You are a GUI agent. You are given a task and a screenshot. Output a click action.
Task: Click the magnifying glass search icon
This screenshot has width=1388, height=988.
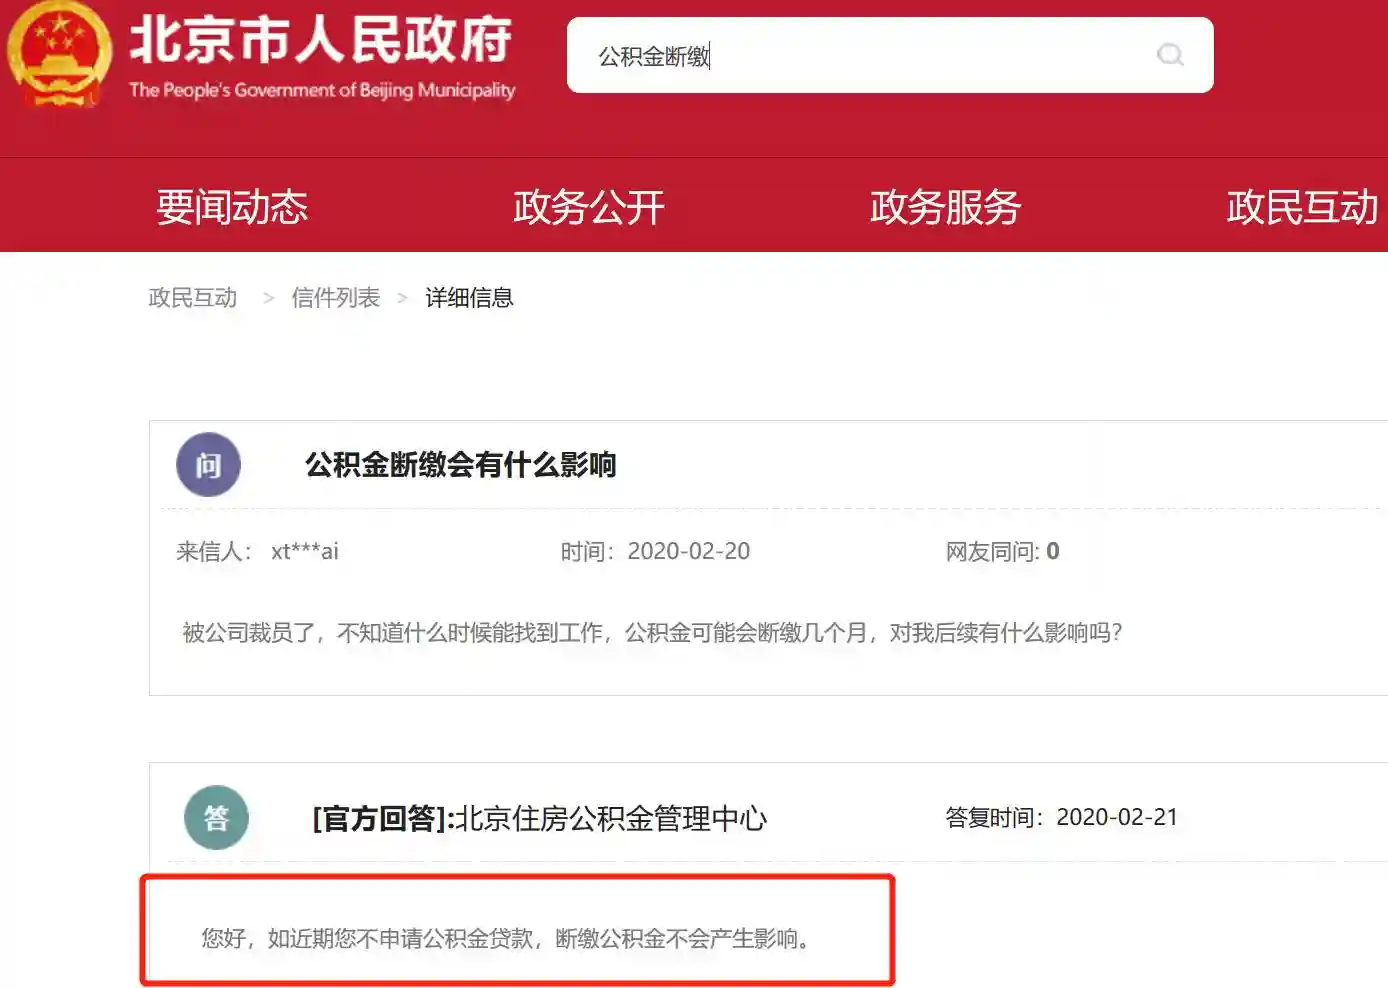[1169, 56]
